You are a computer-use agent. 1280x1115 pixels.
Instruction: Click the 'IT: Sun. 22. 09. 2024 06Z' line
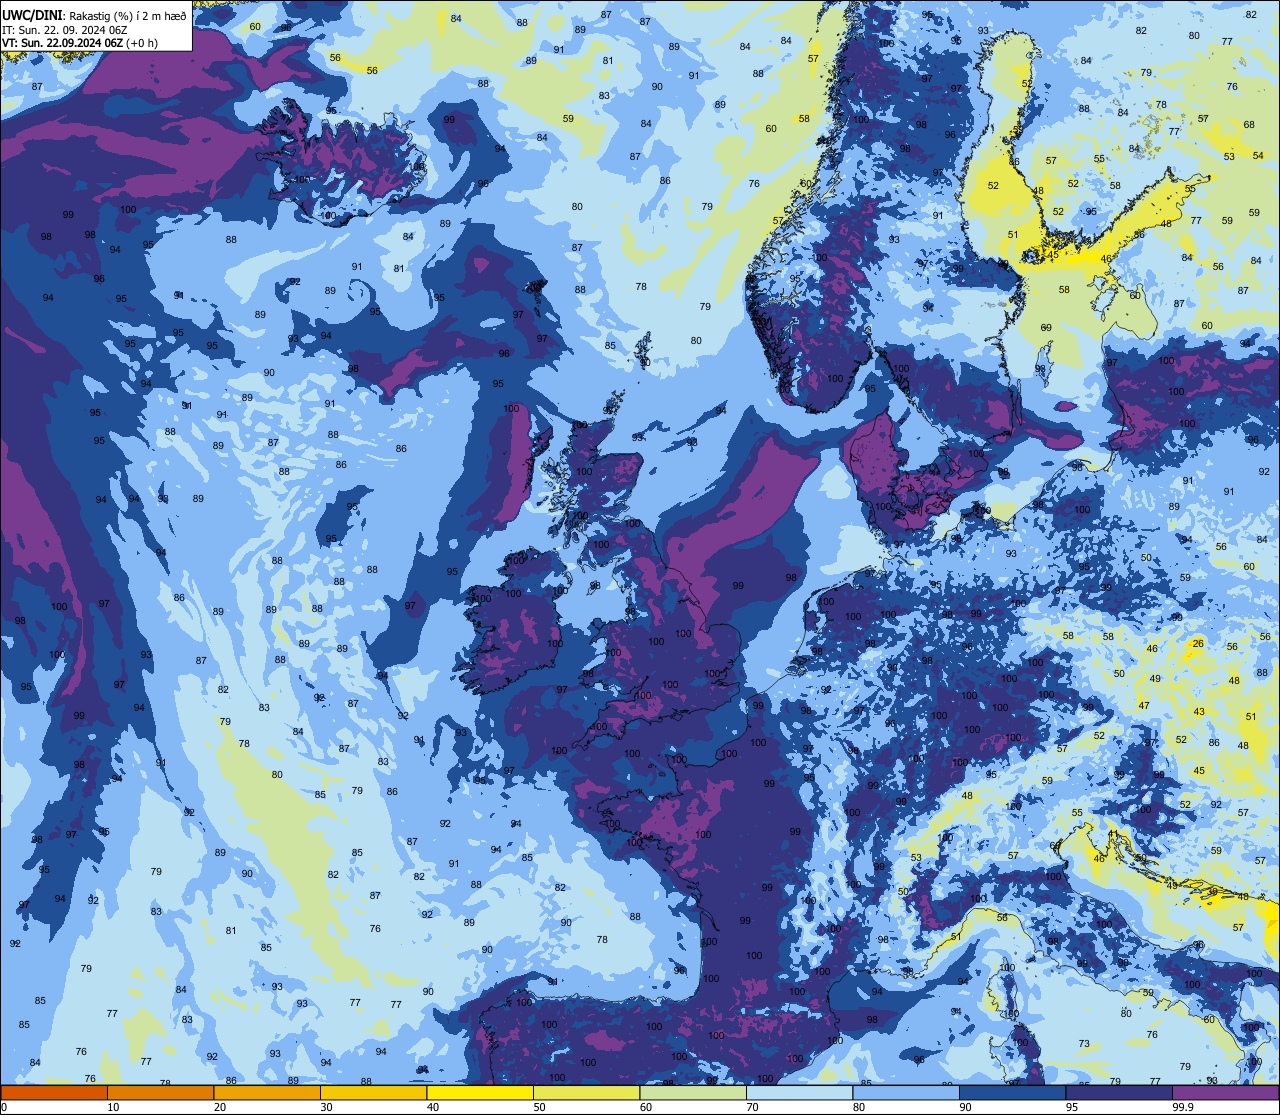pyautogui.click(x=64, y=29)
